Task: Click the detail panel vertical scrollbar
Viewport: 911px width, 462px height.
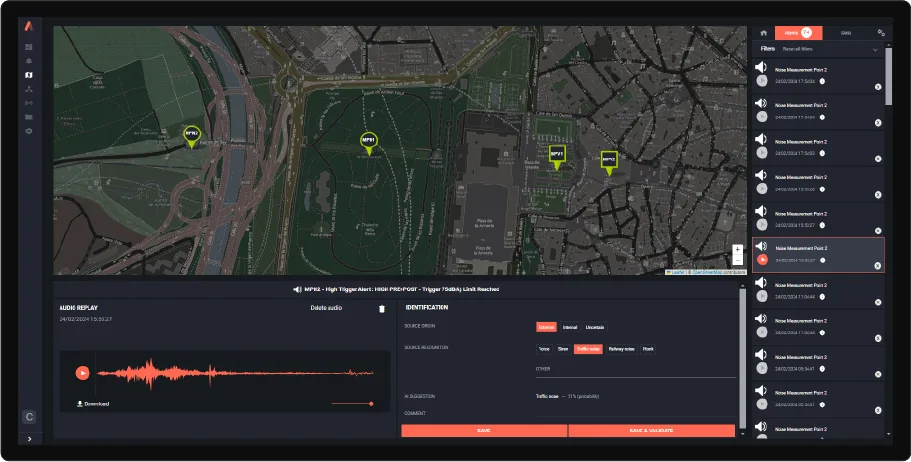Action: [x=742, y=357]
